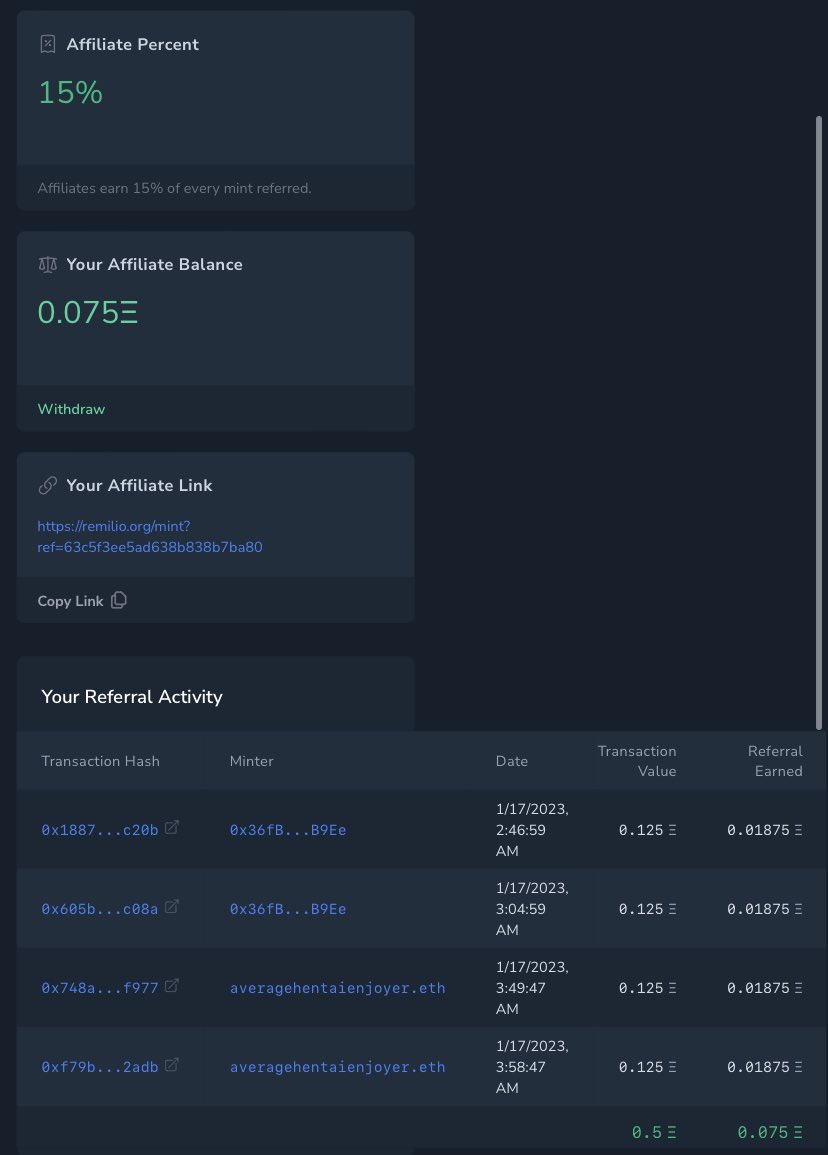Screen dimensions: 828x1155
Task: Click the date 1/17/2023, 3:49:47 AM
Action: [x=532, y=988]
